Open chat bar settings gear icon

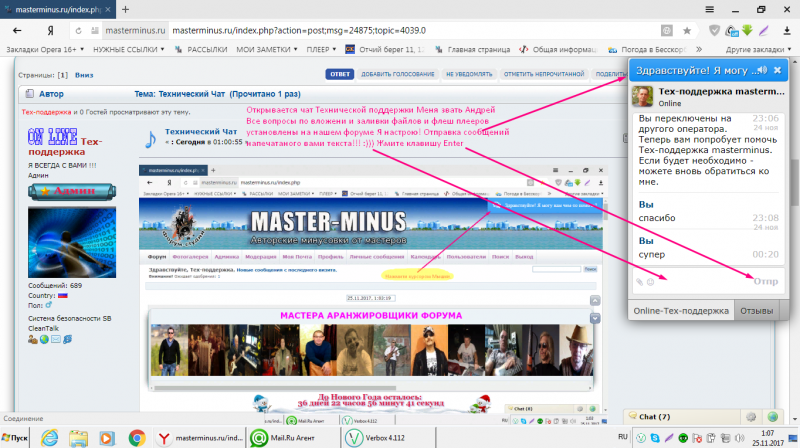(x=751, y=416)
